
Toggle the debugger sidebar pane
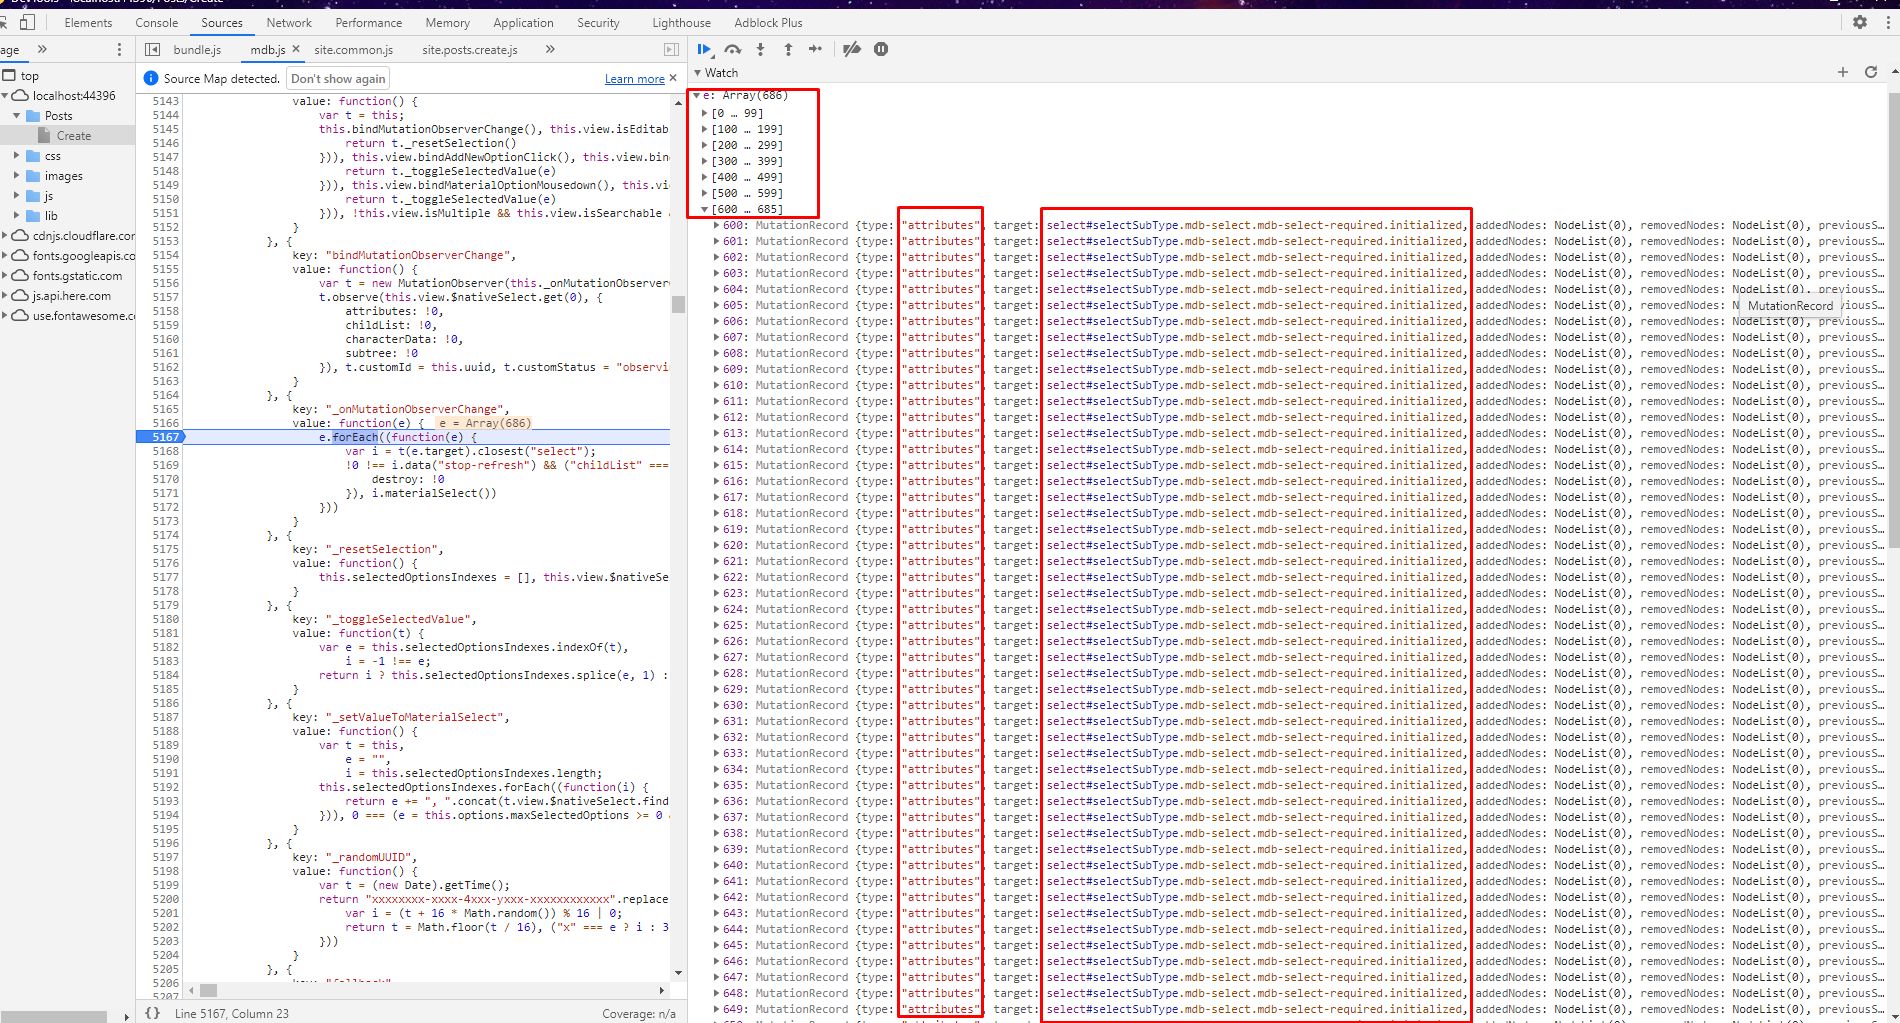[671, 49]
